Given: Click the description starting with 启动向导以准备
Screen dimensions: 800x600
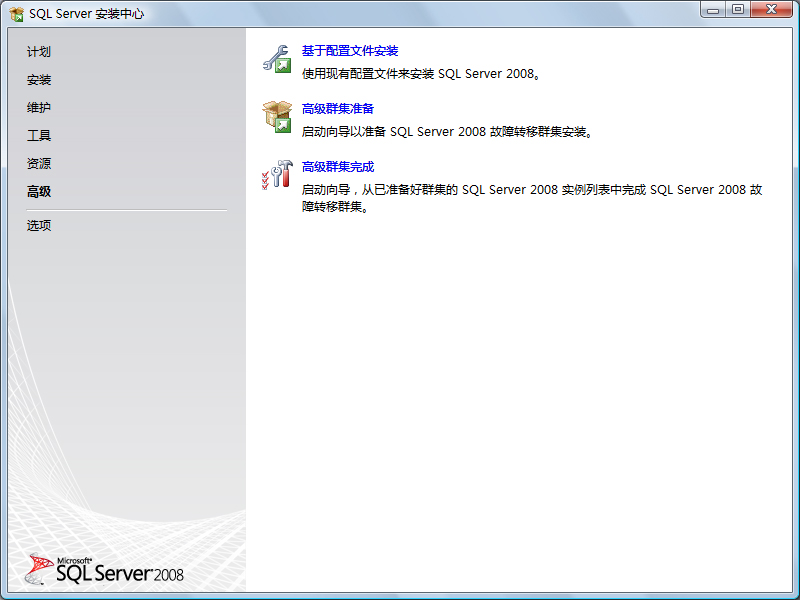Looking at the screenshot, I should [x=447, y=132].
